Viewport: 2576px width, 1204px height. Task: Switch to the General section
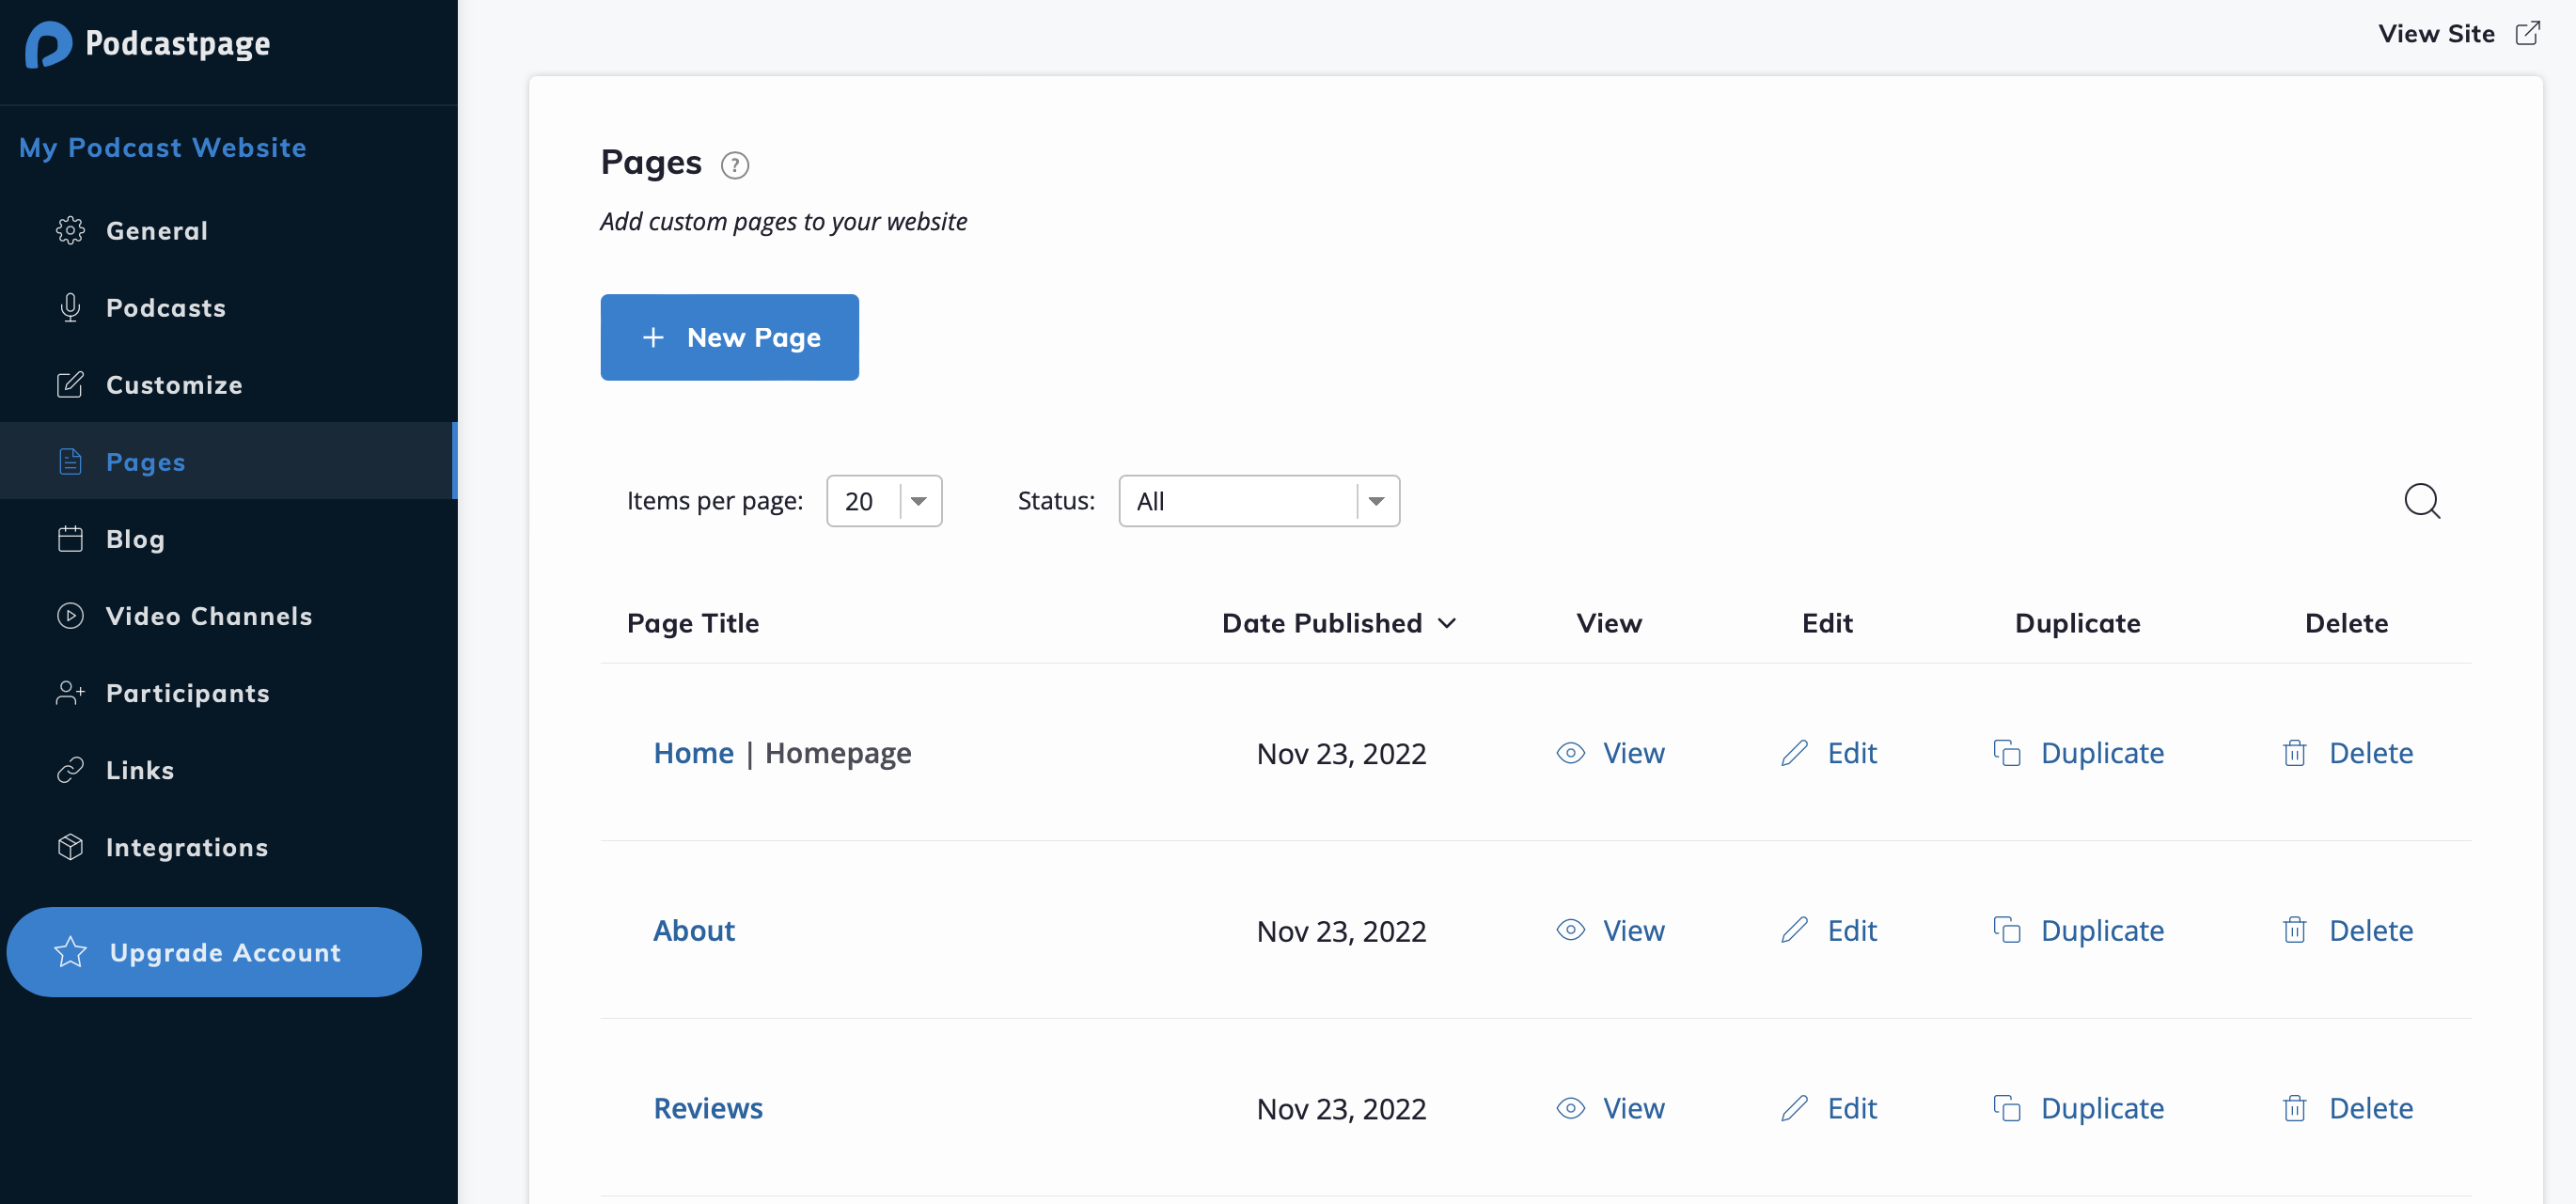tap(155, 230)
